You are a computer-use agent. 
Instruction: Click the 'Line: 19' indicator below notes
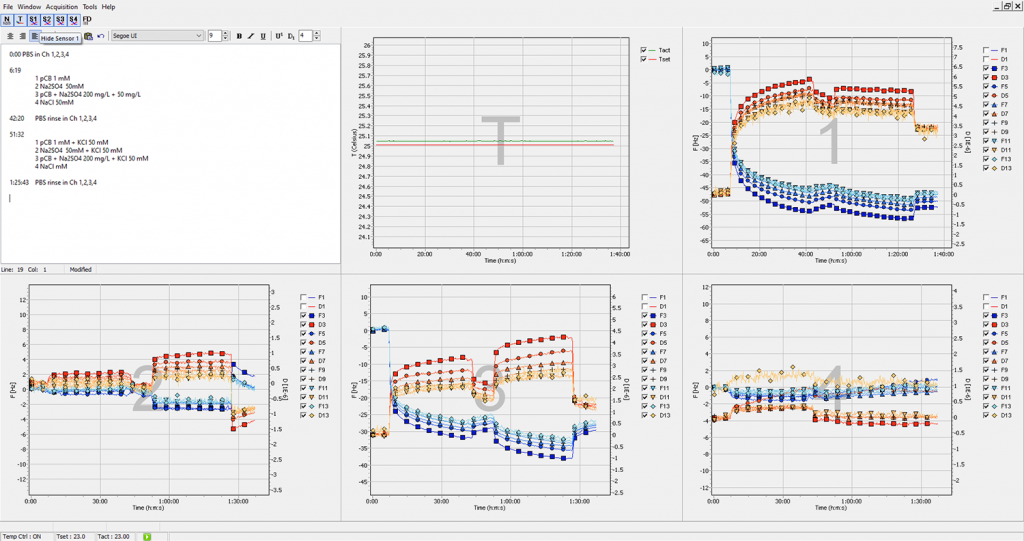[x=12, y=269]
